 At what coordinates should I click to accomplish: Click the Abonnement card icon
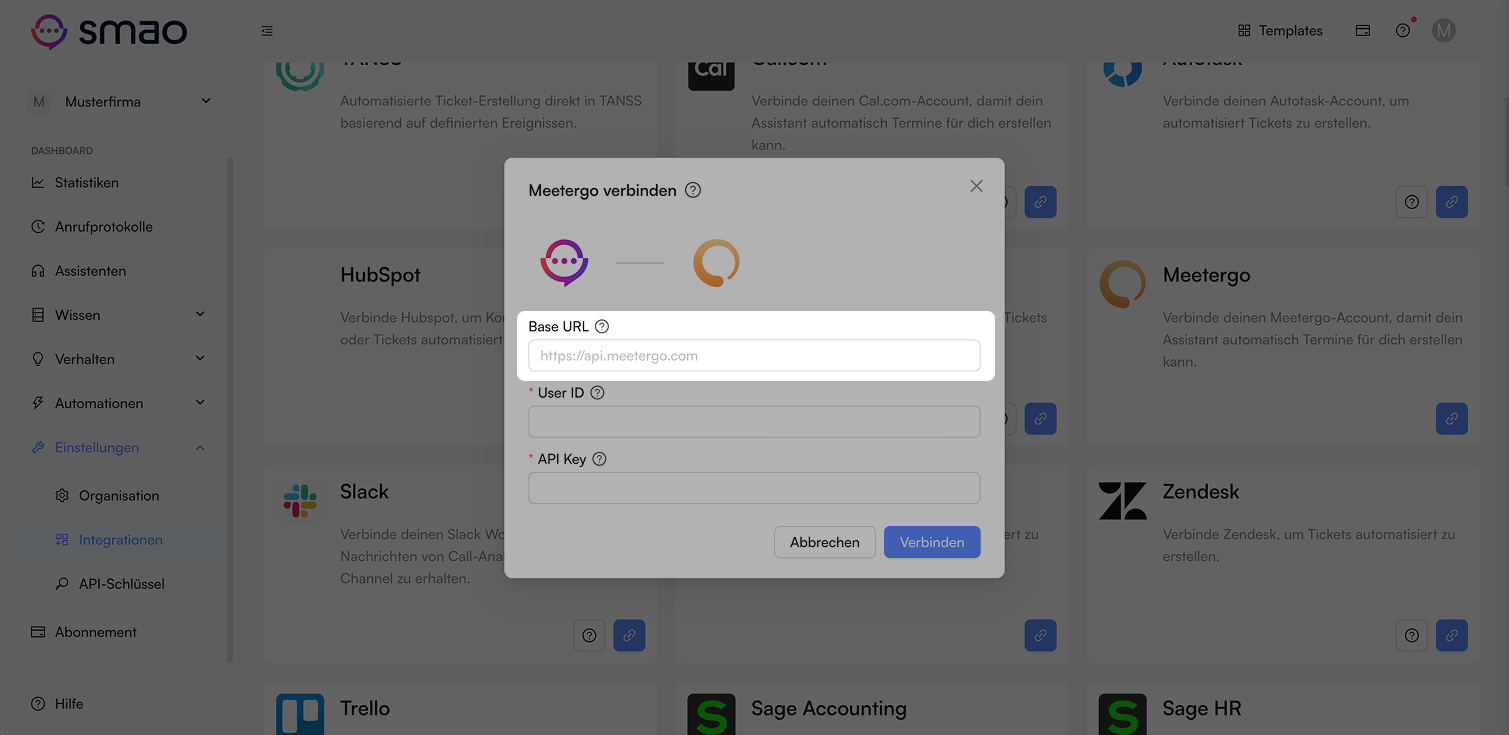click(38, 632)
